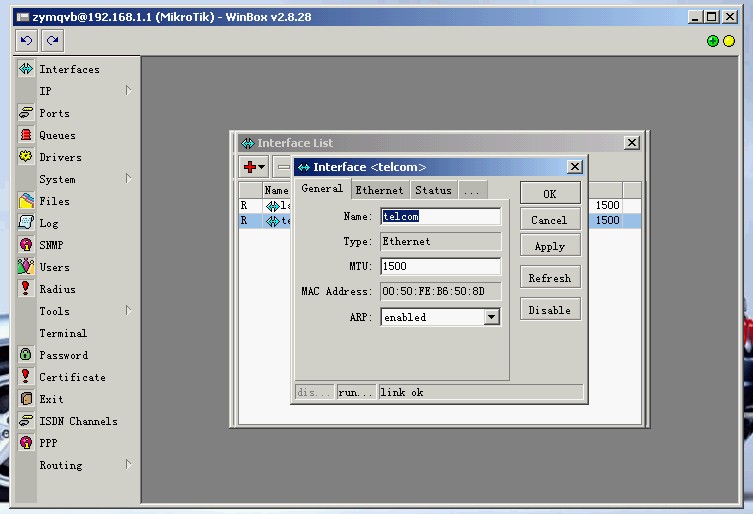This screenshot has width=753, height=514.
Task: Open Certificate via its icon
Action: pyautogui.click(x=26, y=376)
